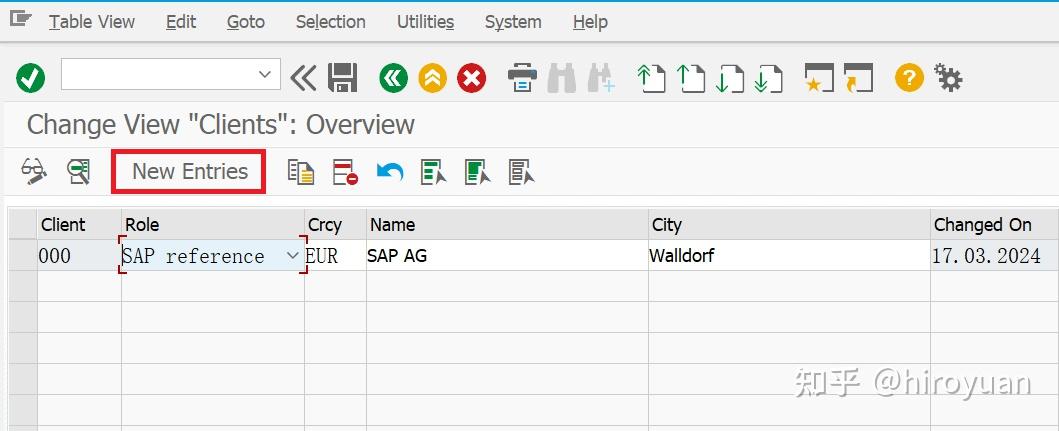Click the 17.03.2024 date cell
1059x431 pixels.
(994, 255)
